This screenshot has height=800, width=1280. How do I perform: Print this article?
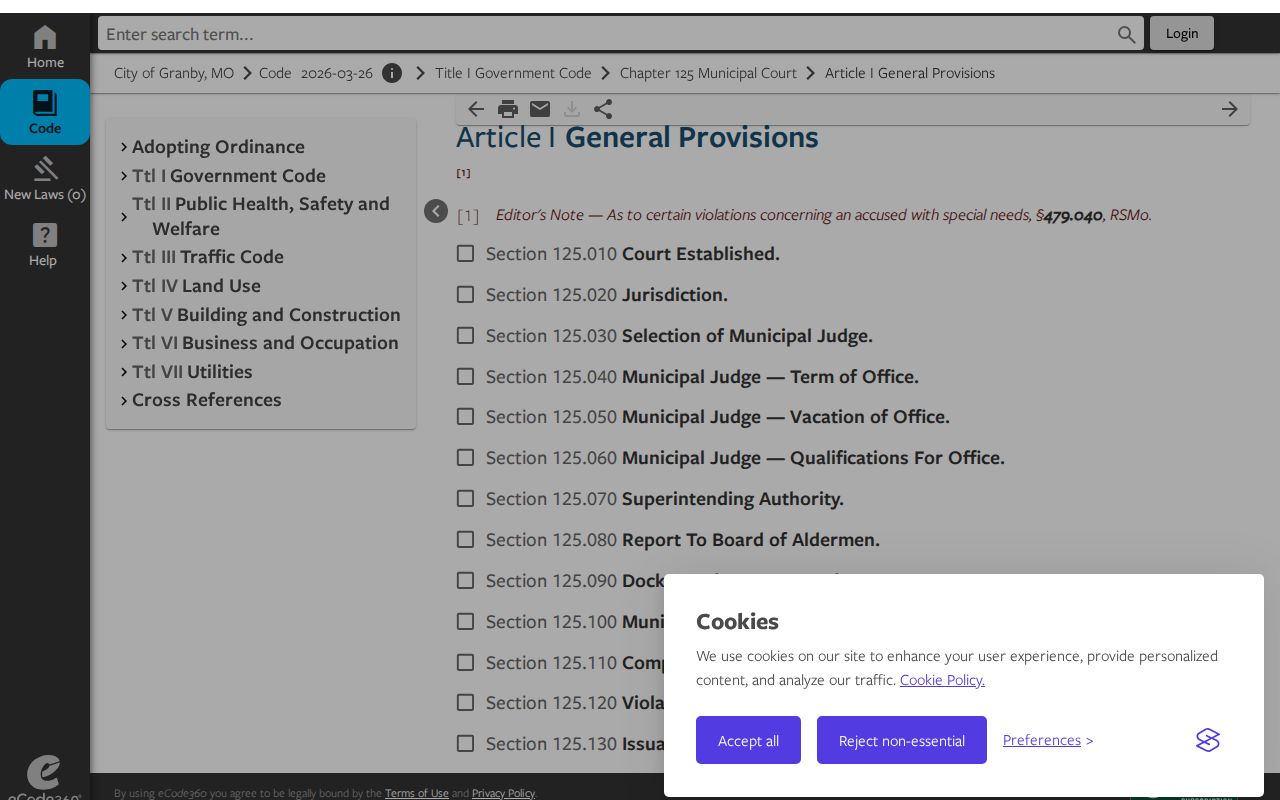pos(508,109)
